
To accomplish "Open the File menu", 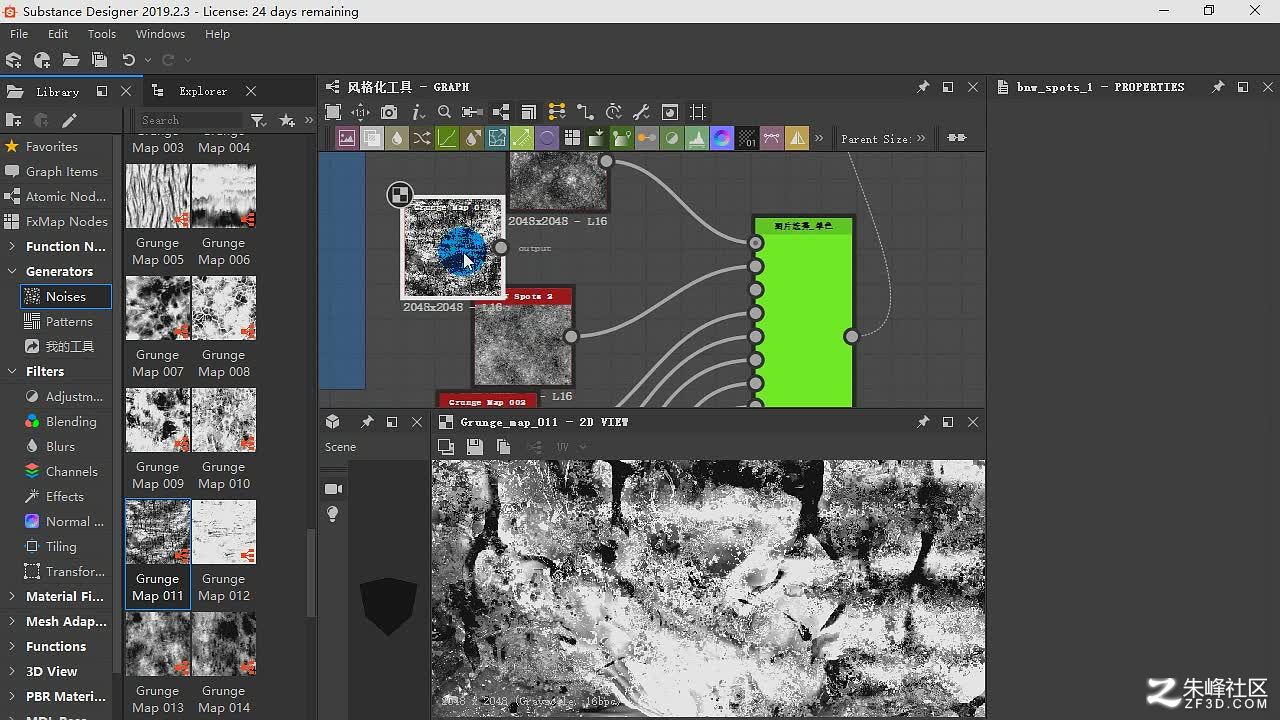I will point(19,34).
